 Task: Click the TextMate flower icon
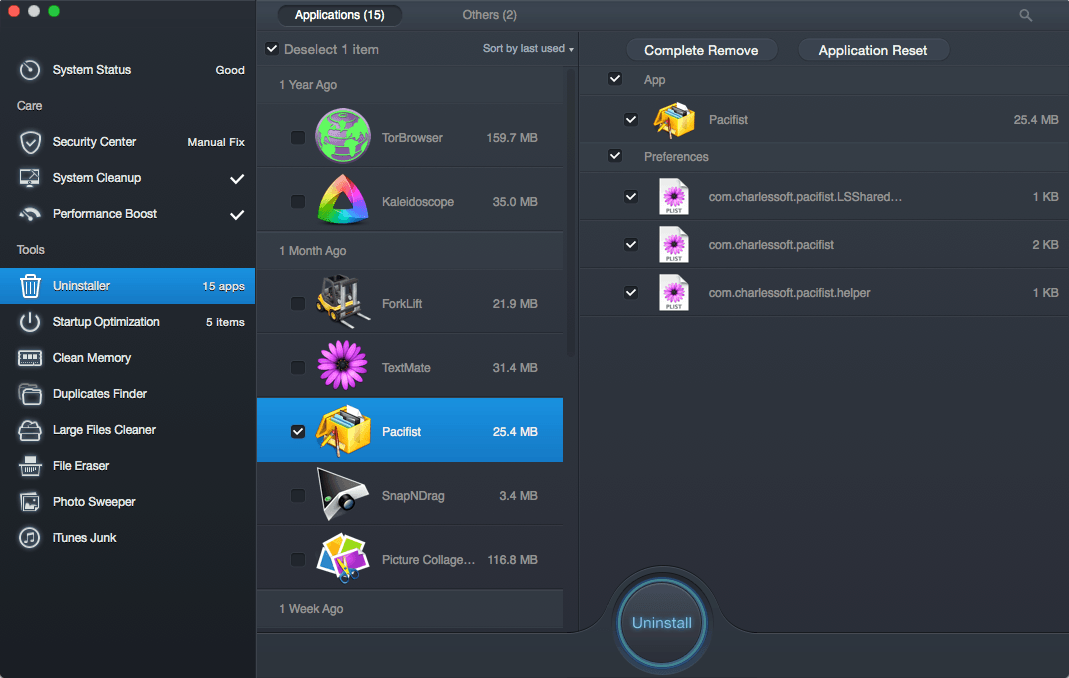click(343, 365)
